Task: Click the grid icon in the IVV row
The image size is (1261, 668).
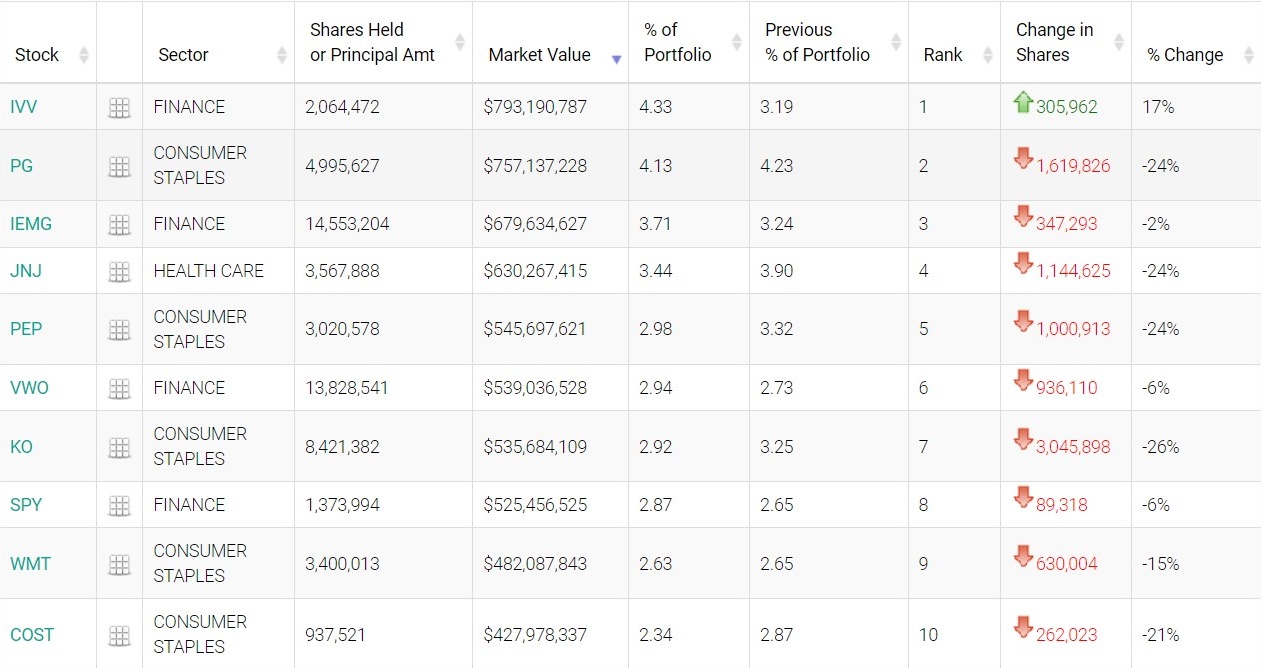Action: point(119,108)
